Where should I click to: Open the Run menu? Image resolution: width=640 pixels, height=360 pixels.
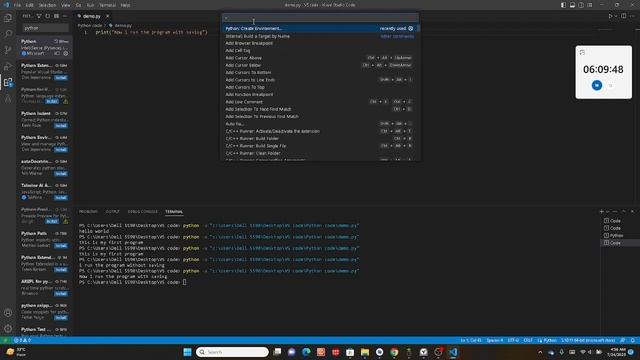pyautogui.click(x=90, y=5)
